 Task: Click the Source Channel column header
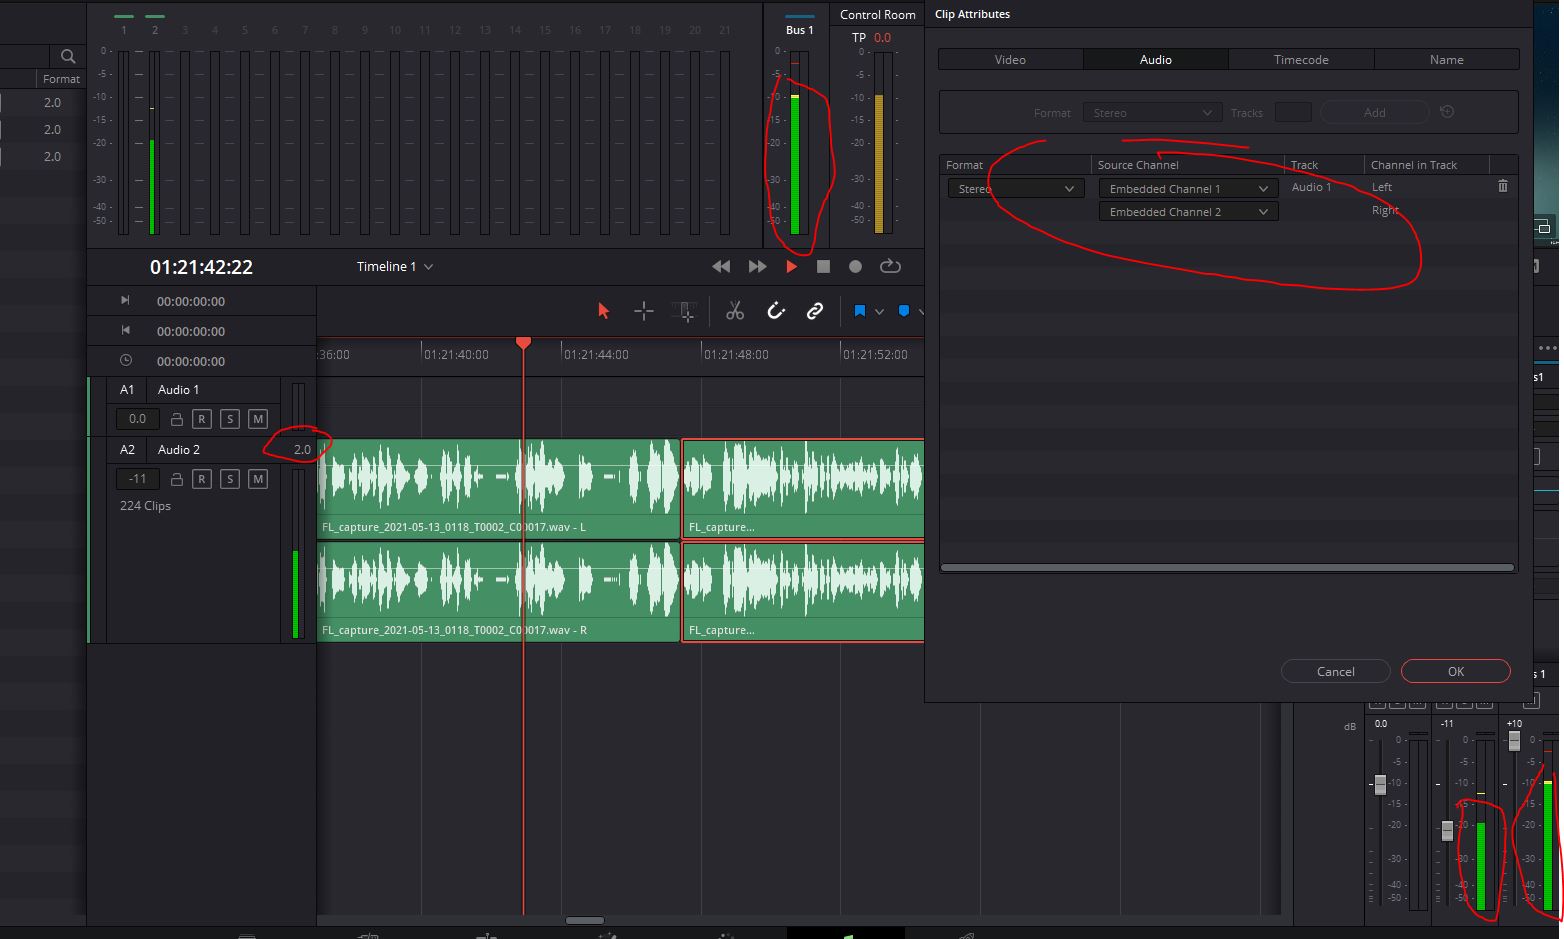click(x=1138, y=165)
